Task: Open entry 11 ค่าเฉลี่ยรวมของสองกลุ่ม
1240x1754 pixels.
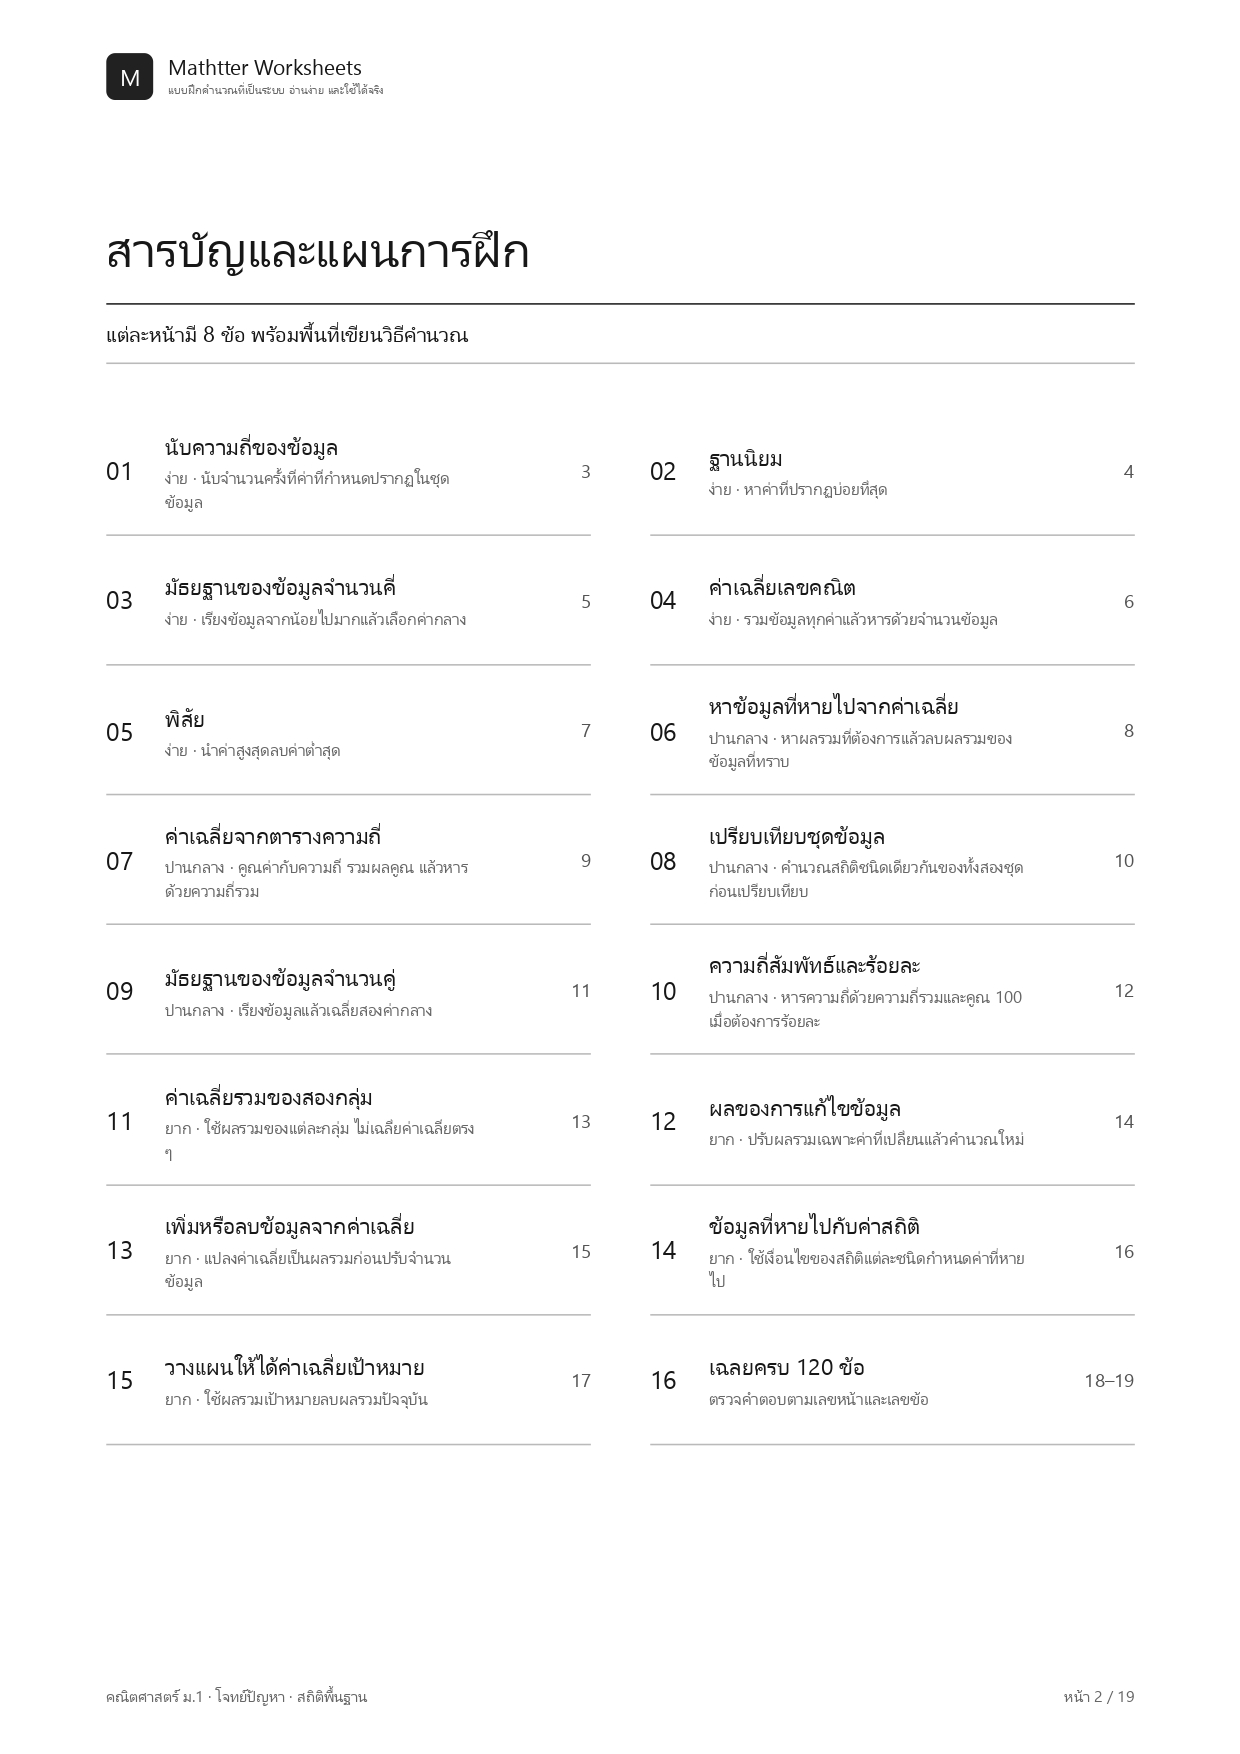Action: pyautogui.click(x=348, y=1121)
